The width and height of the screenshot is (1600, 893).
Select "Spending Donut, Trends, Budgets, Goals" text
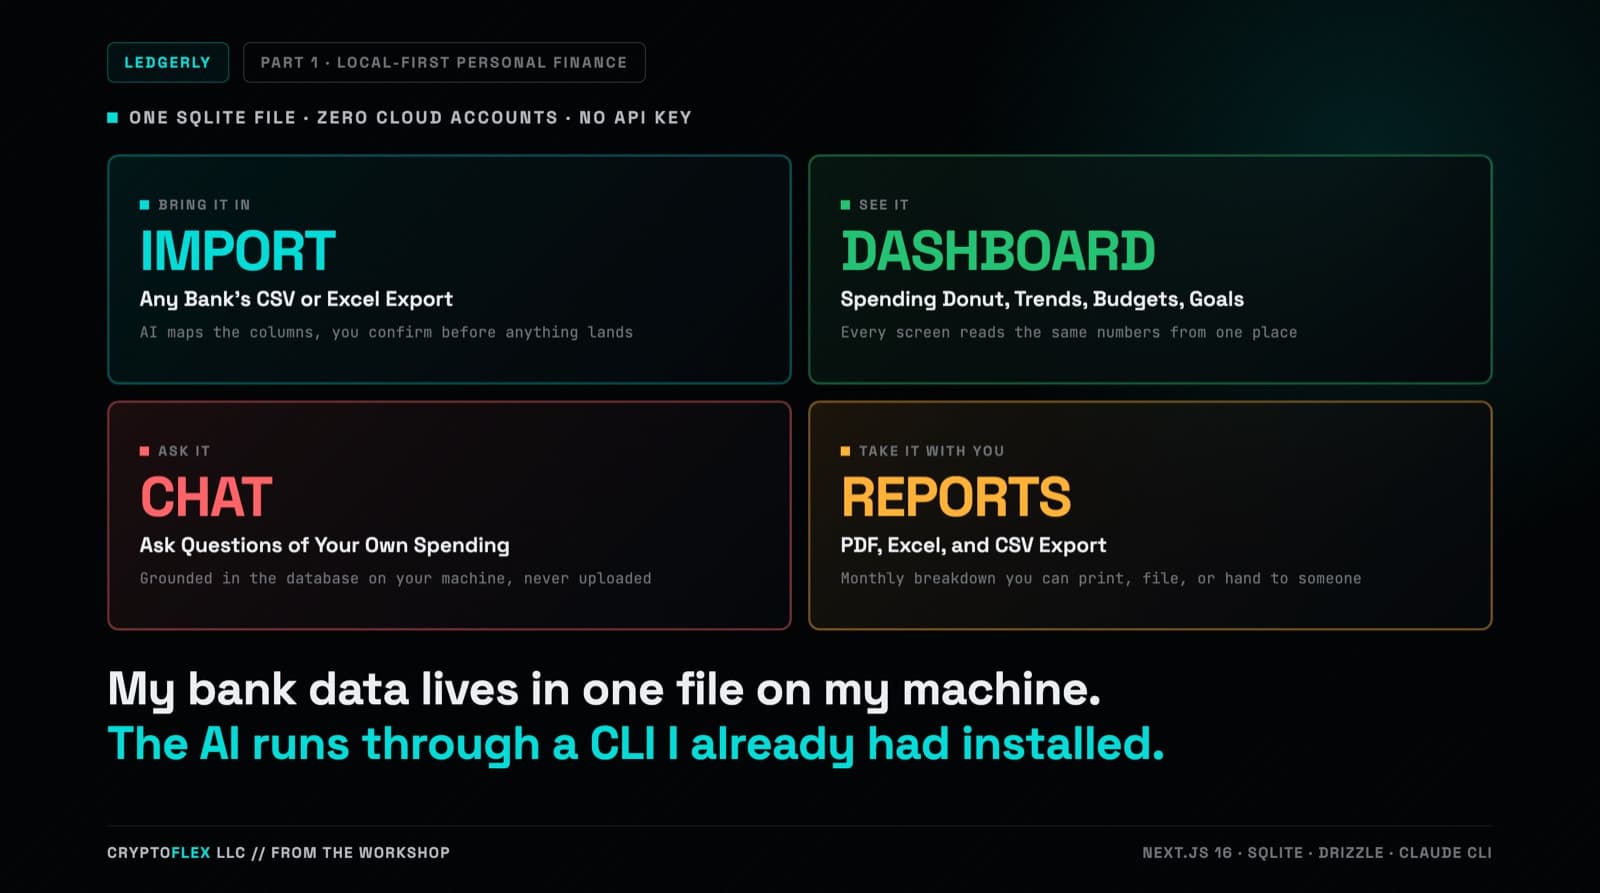[1042, 299]
